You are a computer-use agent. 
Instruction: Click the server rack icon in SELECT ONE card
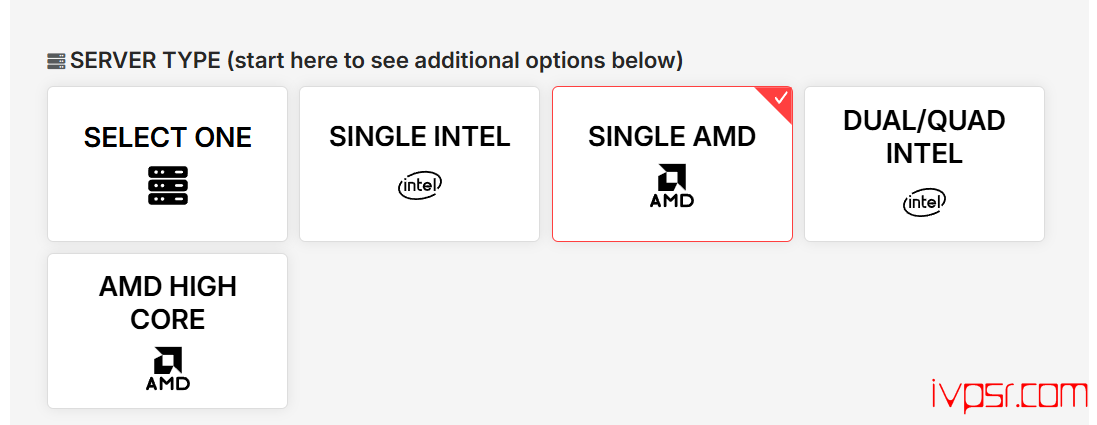(167, 186)
